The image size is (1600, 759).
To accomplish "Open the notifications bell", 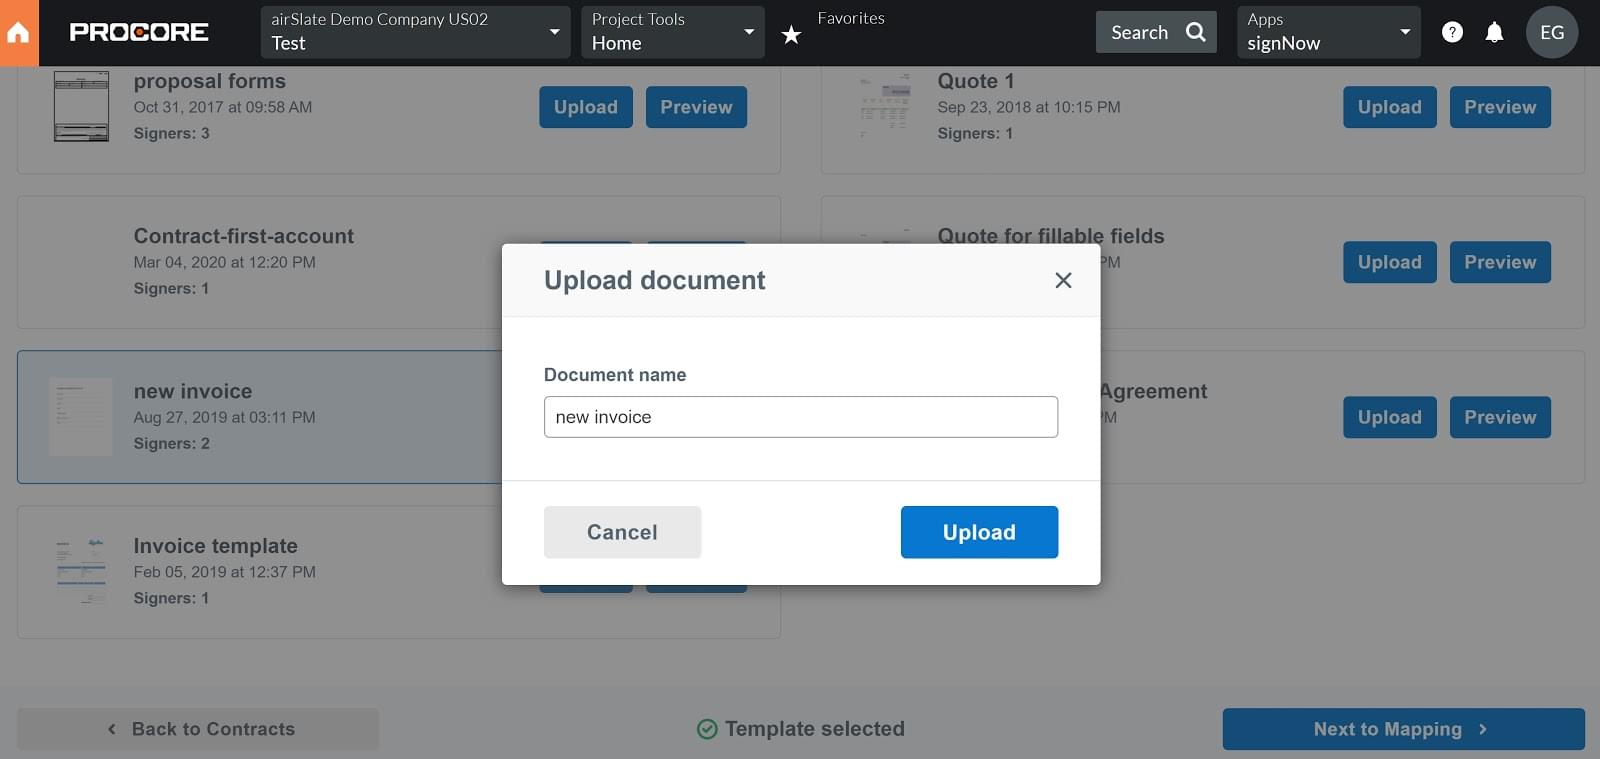I will pos(1494,32).
